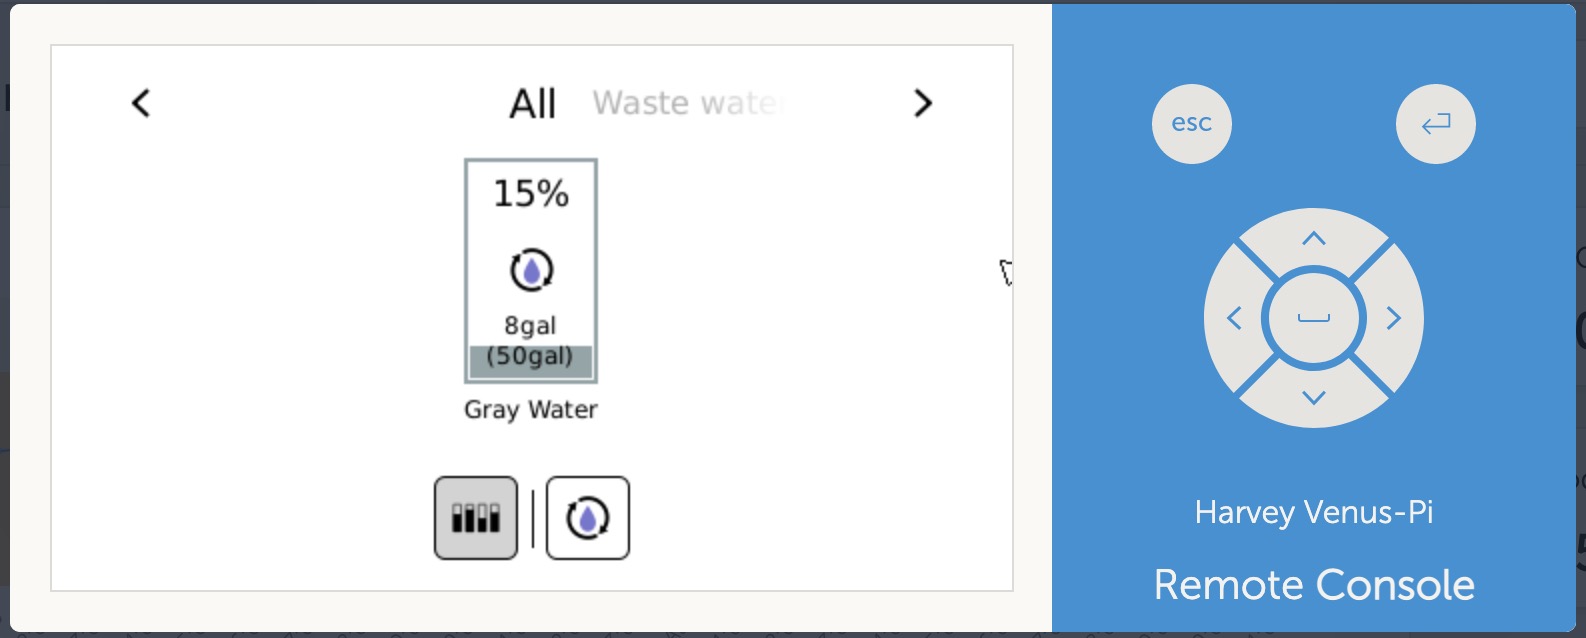Click the water drop icon in Gray Water tank
The width and height of the screenshot is (1586, 638).
531,270
